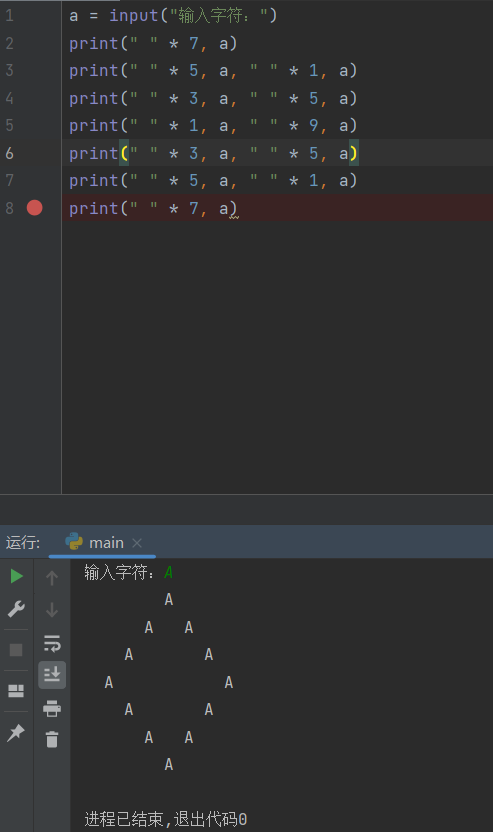Click the Stop square icon
The height and width of the screenshot is (832, 493).
[x=16, y=650]
